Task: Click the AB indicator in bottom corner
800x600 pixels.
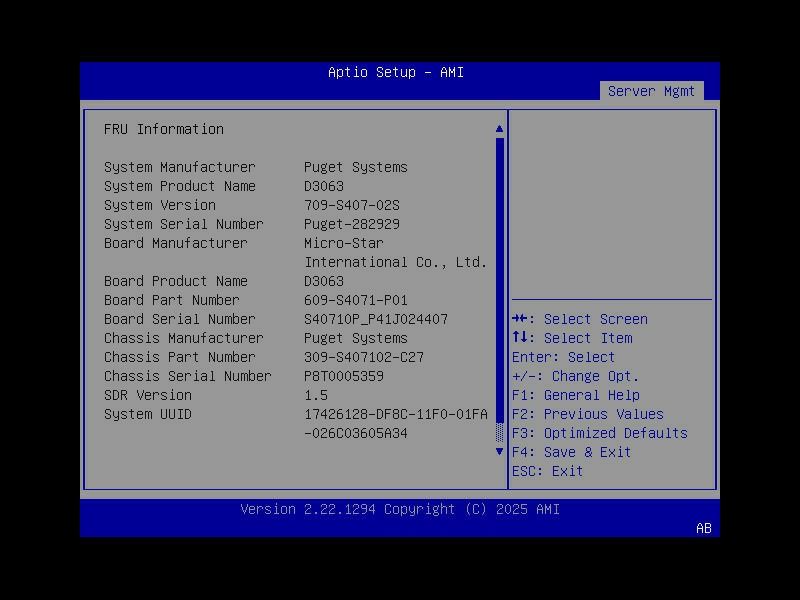Action: [702, 528]
